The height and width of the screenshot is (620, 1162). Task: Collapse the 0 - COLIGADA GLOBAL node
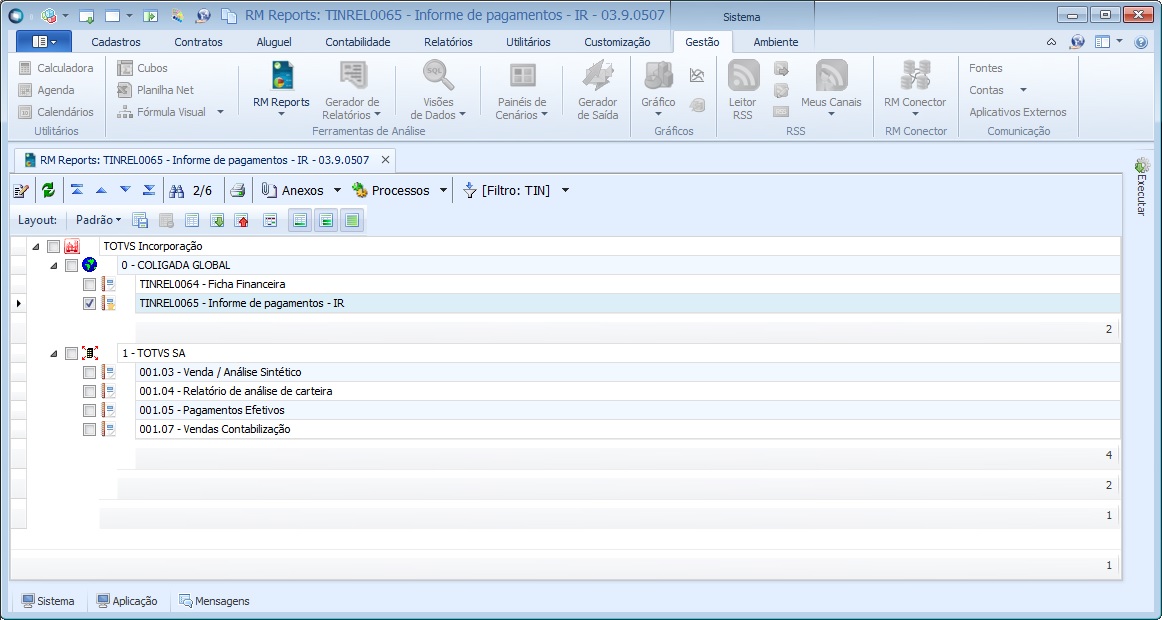pos(53,266)
